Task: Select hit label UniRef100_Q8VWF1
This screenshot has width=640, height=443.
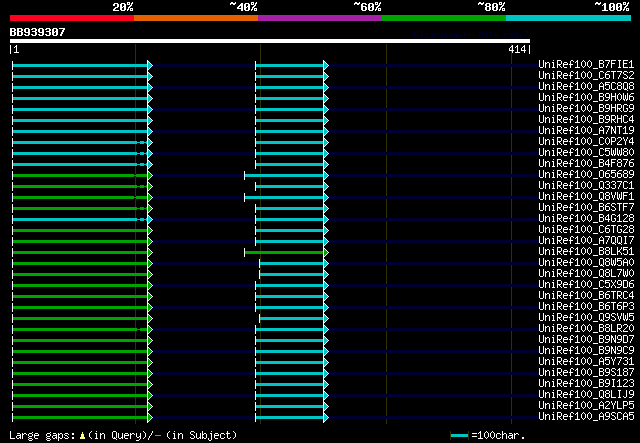Action: [587, 197]
